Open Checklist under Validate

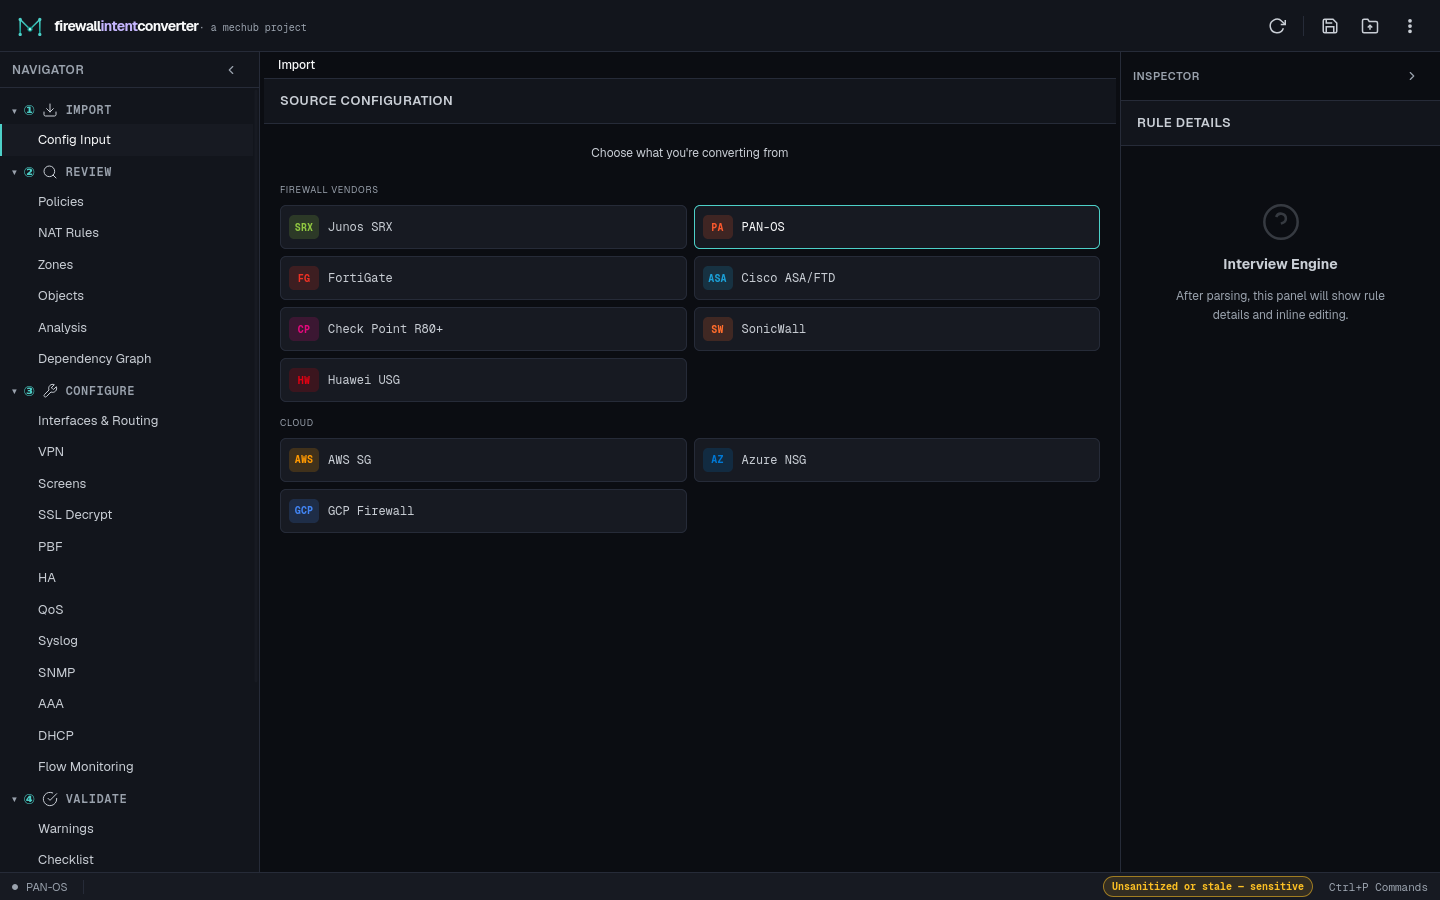click(130, 860)
